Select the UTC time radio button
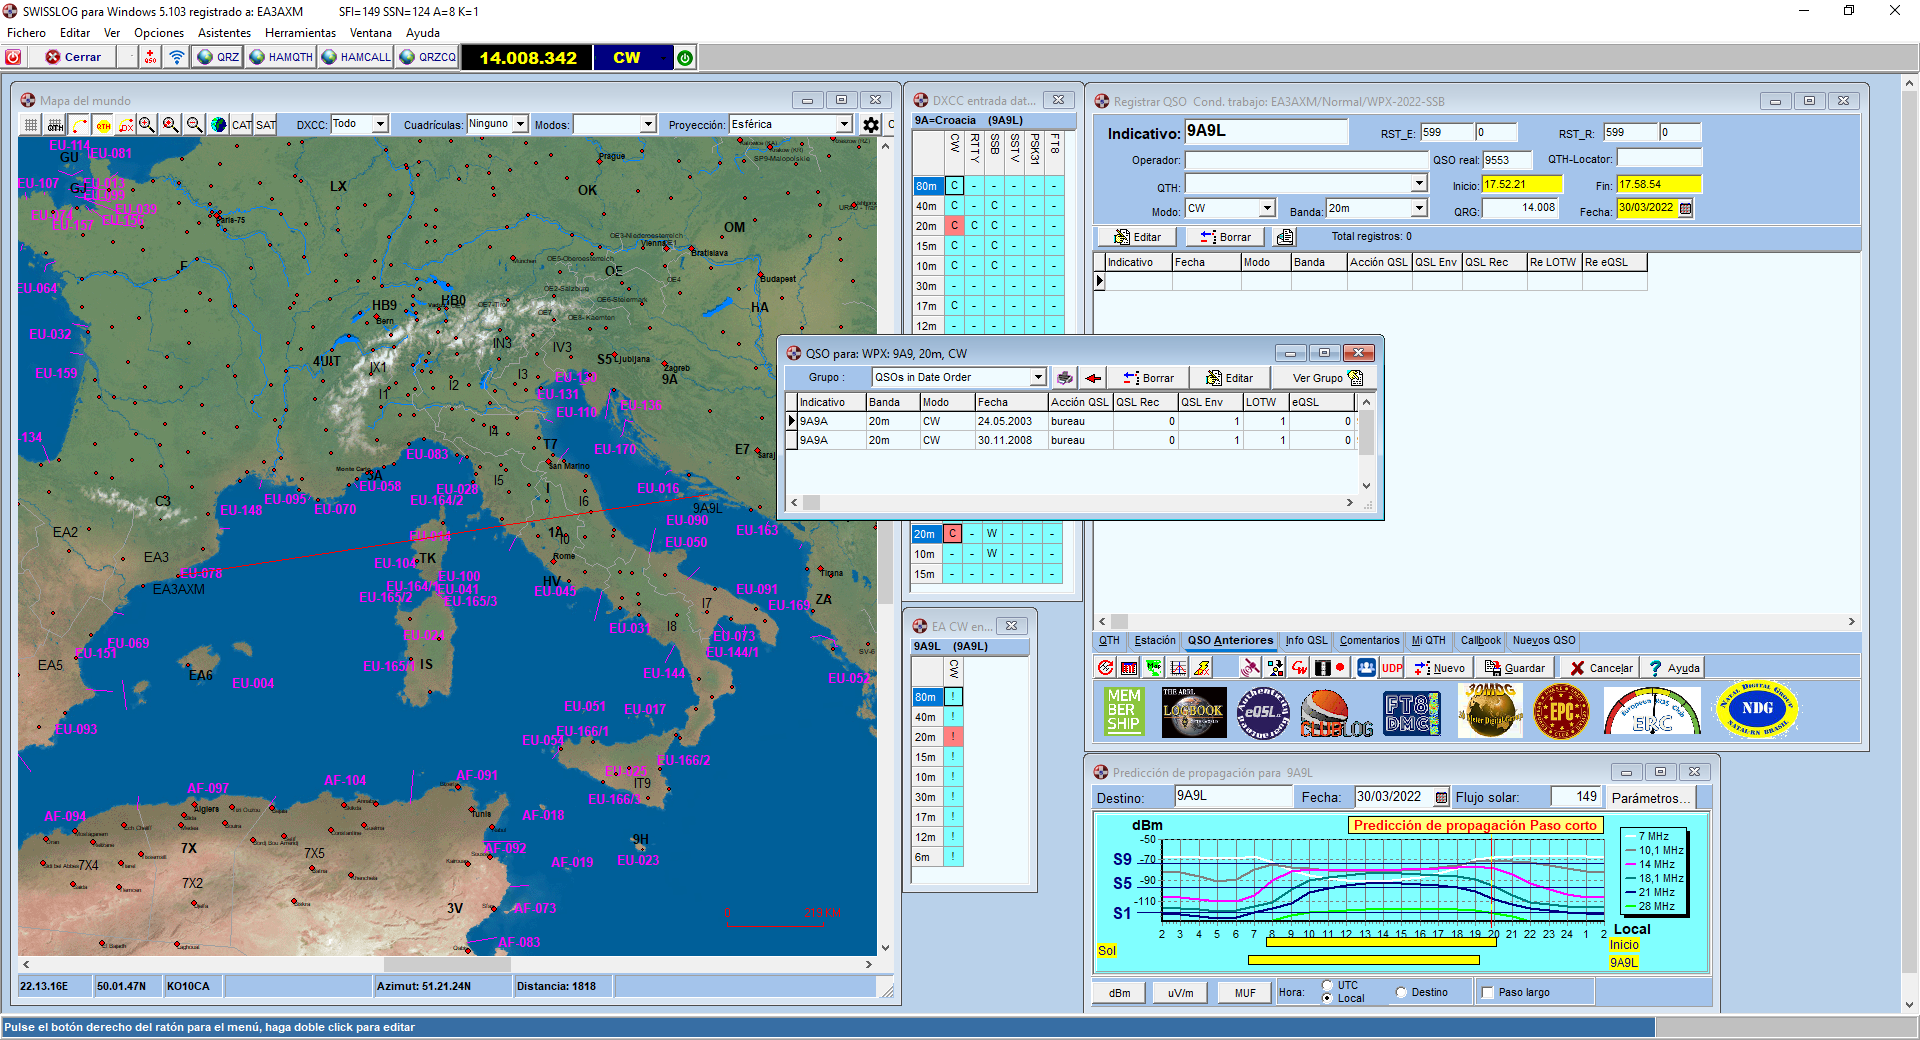The width and height of the screenshot is (1920, 1040). 1327,985
